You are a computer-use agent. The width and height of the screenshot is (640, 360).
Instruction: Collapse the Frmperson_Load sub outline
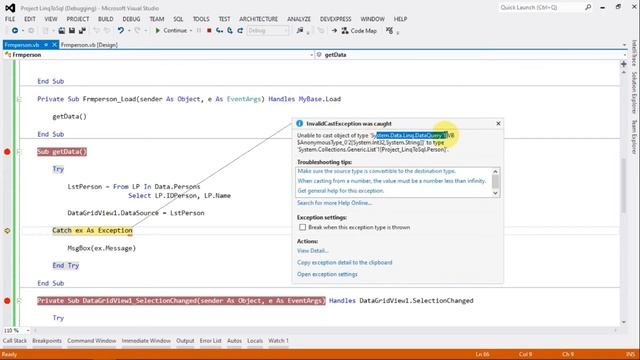click(x=19, y=99)
